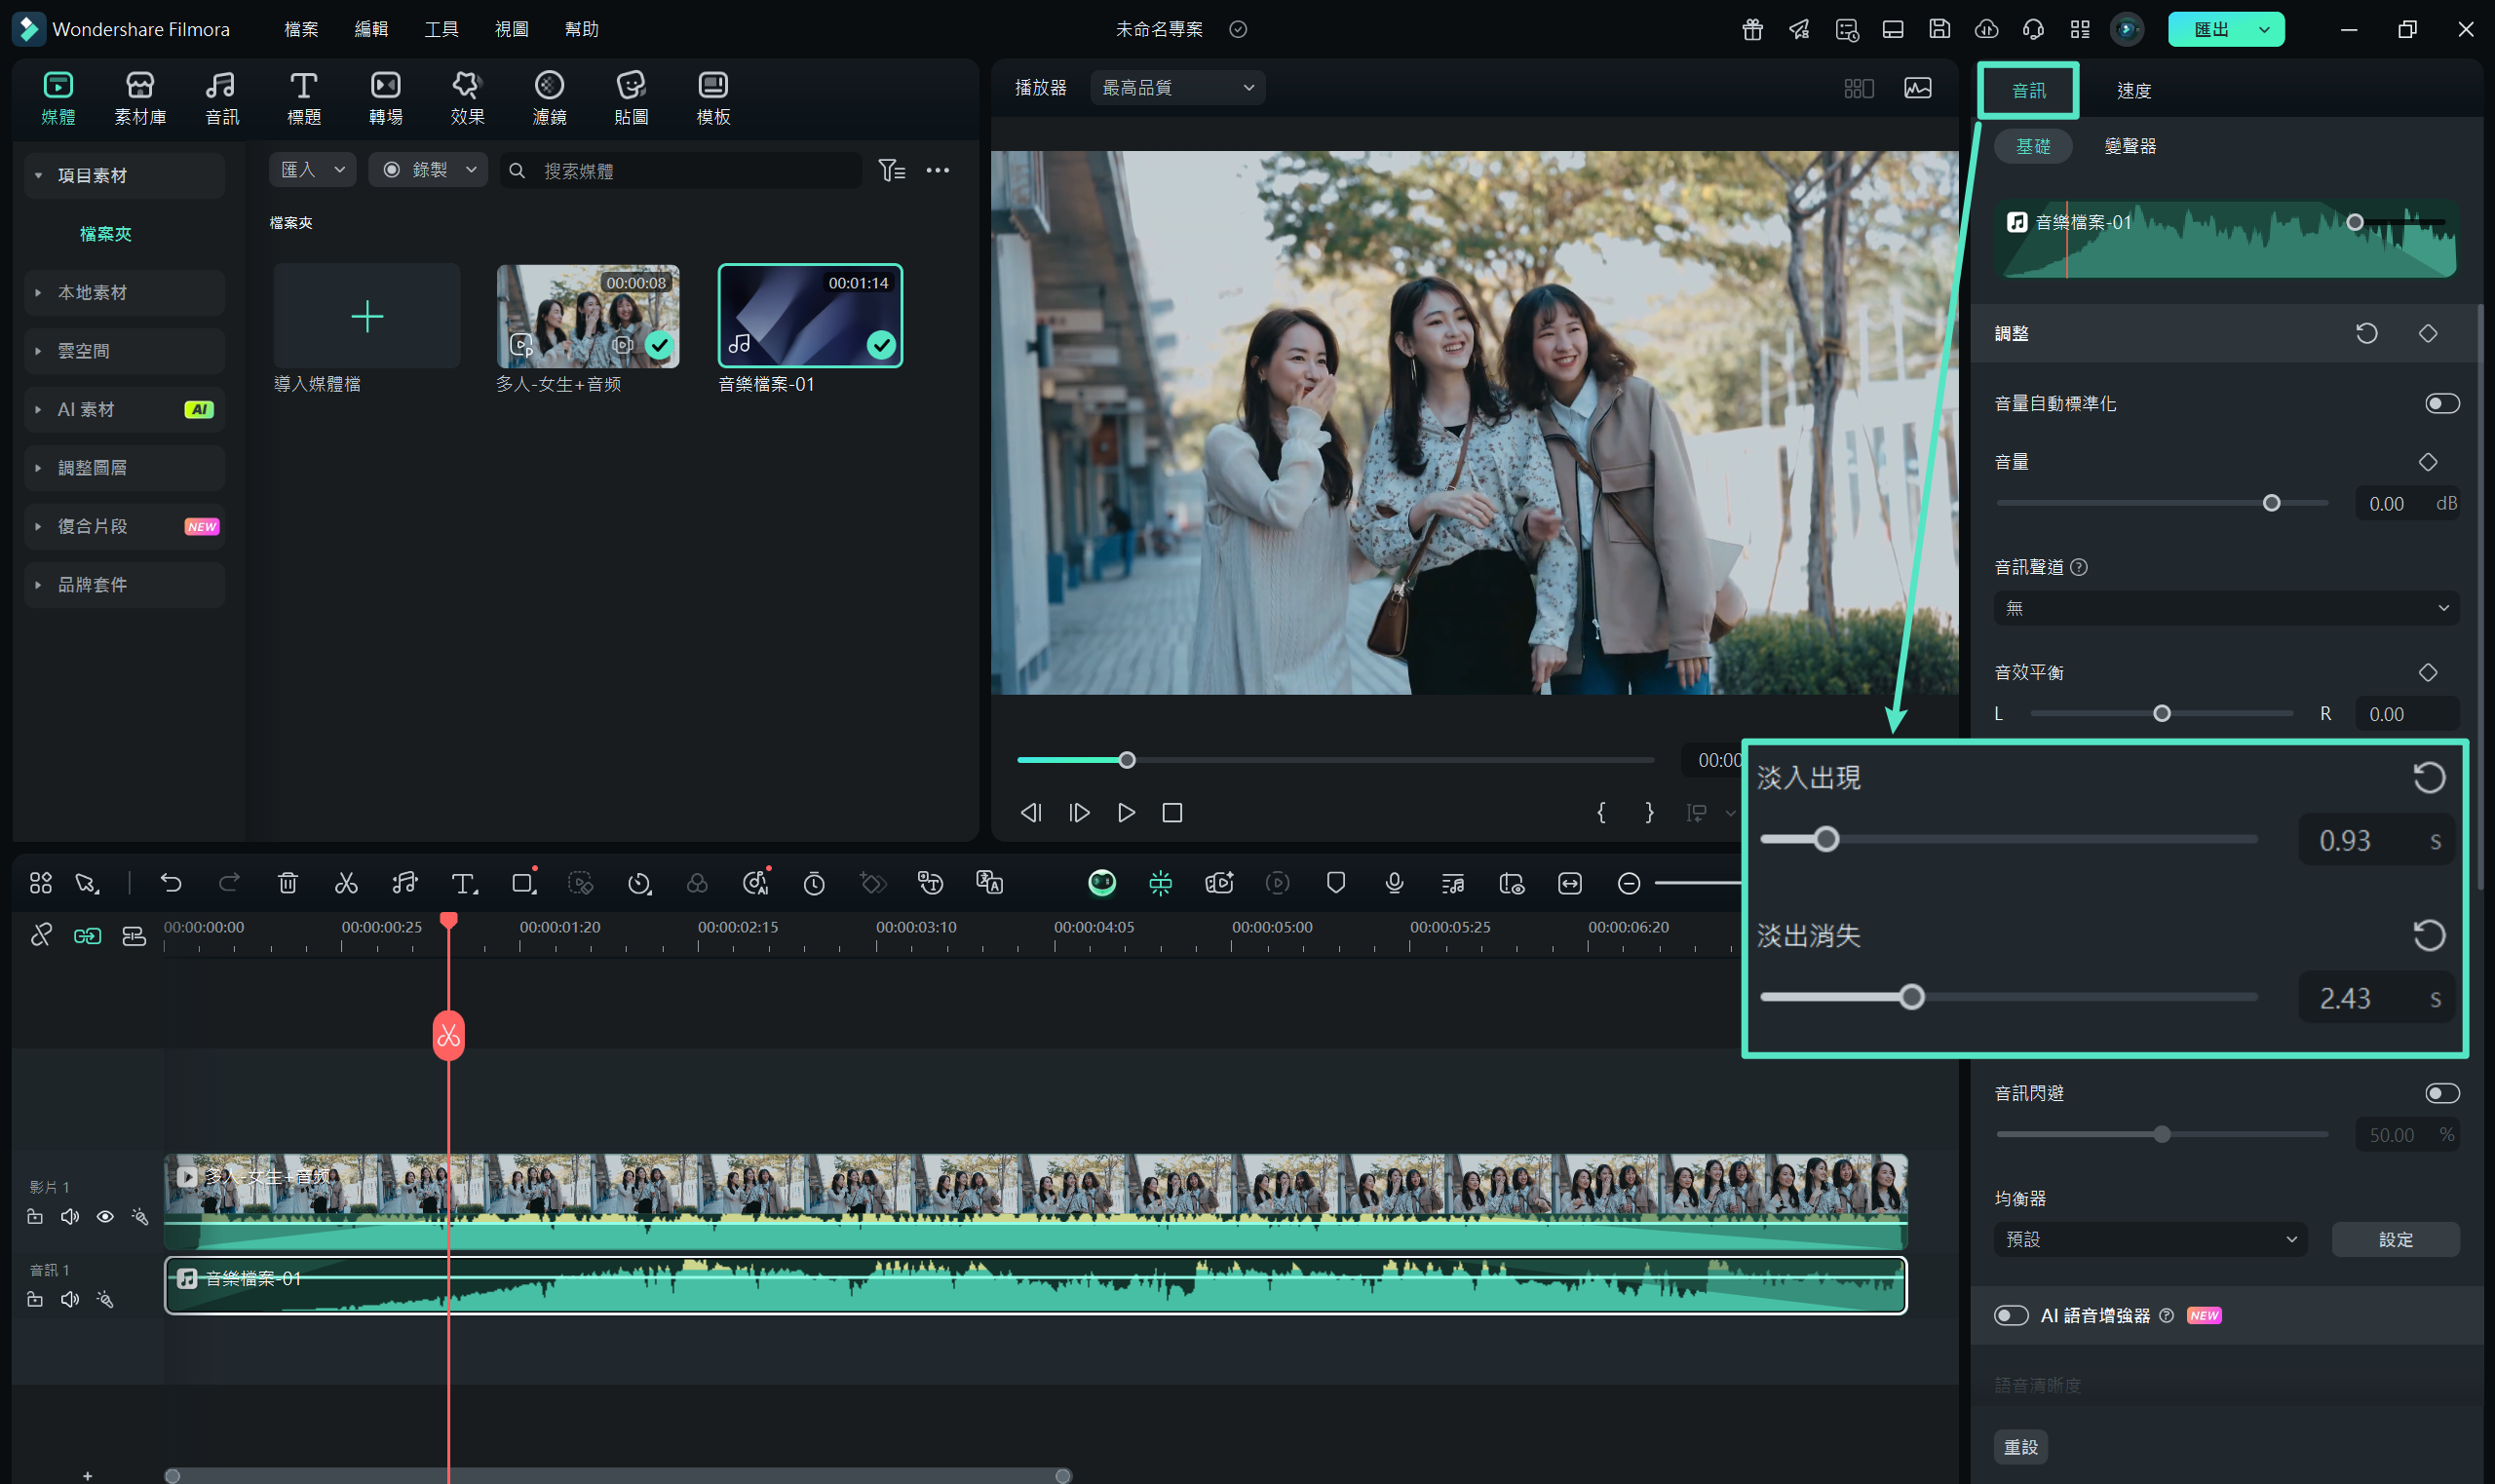Expand the 雲空間 tree item
Screen dimensions: 2495x1484
[x=124, y=351]
